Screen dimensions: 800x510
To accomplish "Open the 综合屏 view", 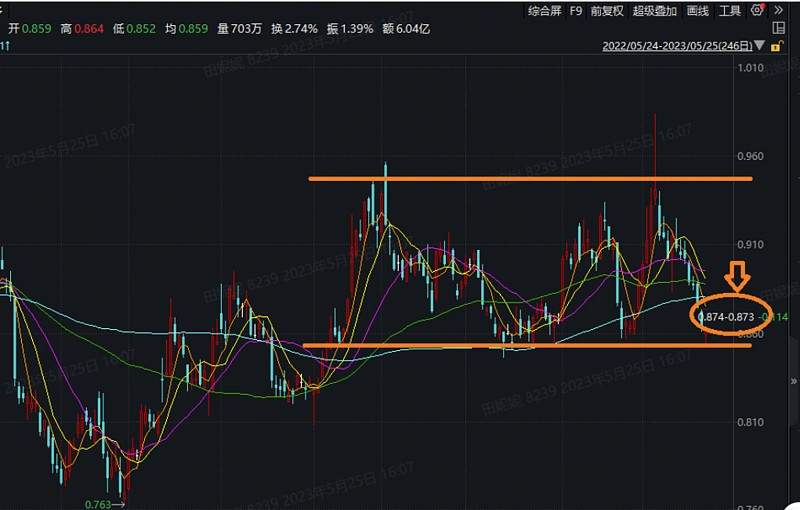I will pyautogui.click(x=544, y=11).
